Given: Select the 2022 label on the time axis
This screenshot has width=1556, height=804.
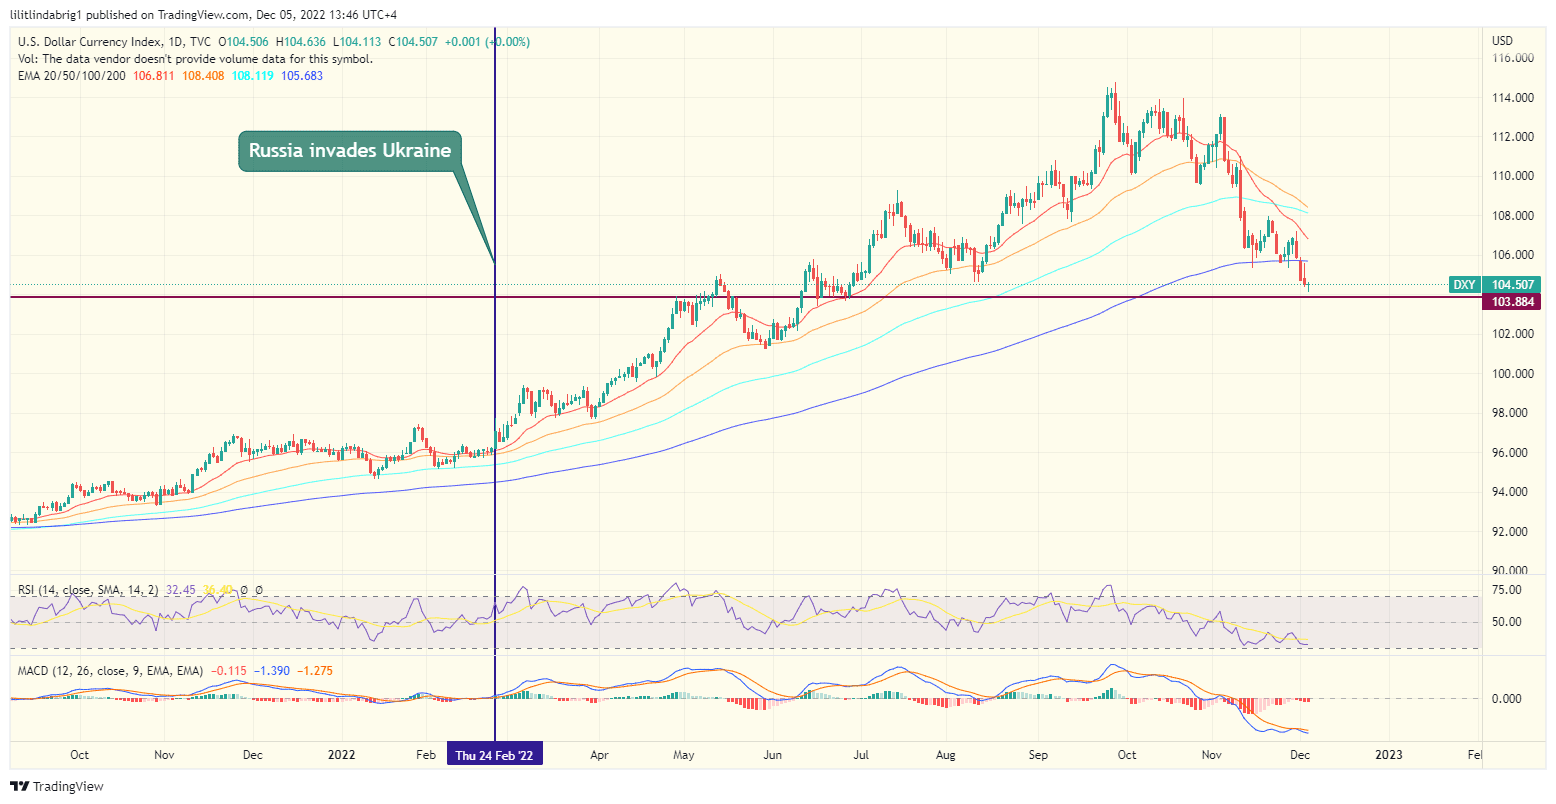Looking at the screenshot, I should coord(342,756).
